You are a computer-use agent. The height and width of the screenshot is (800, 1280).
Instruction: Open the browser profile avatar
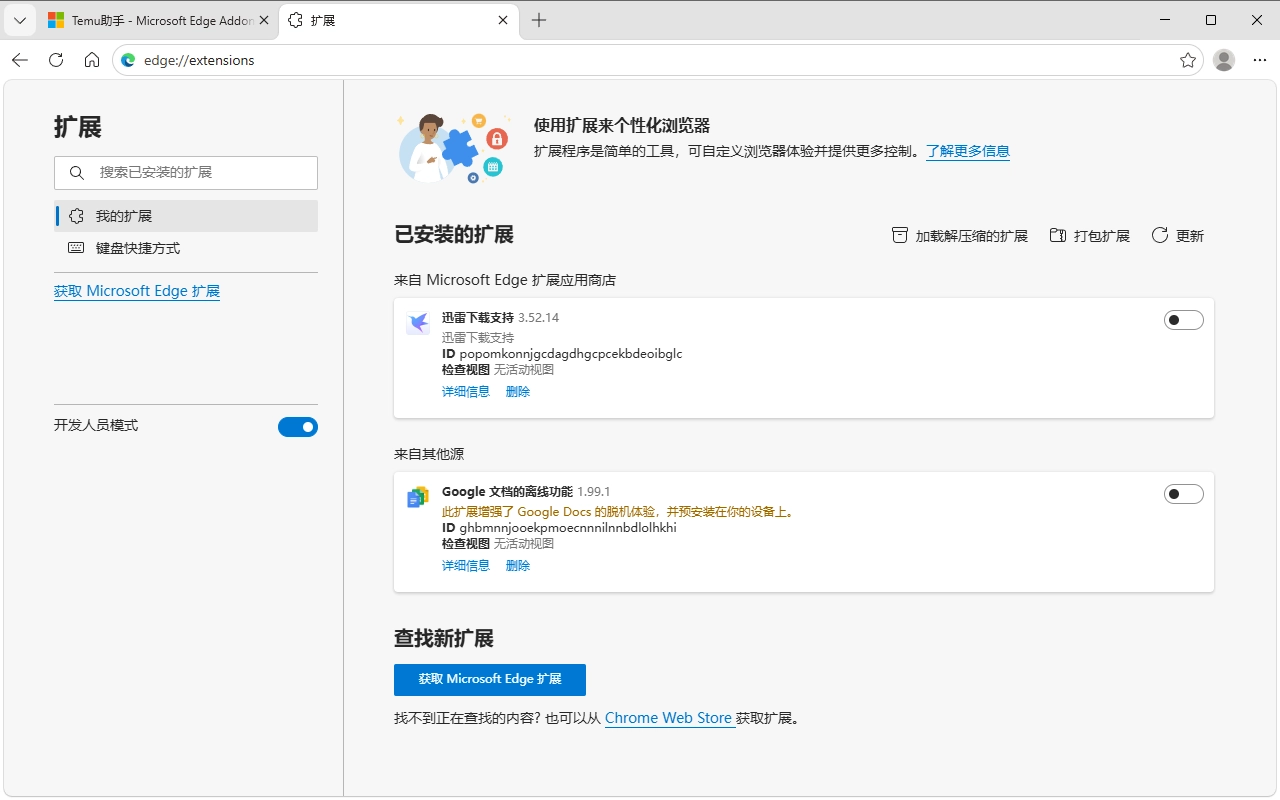click(1223, 60)
